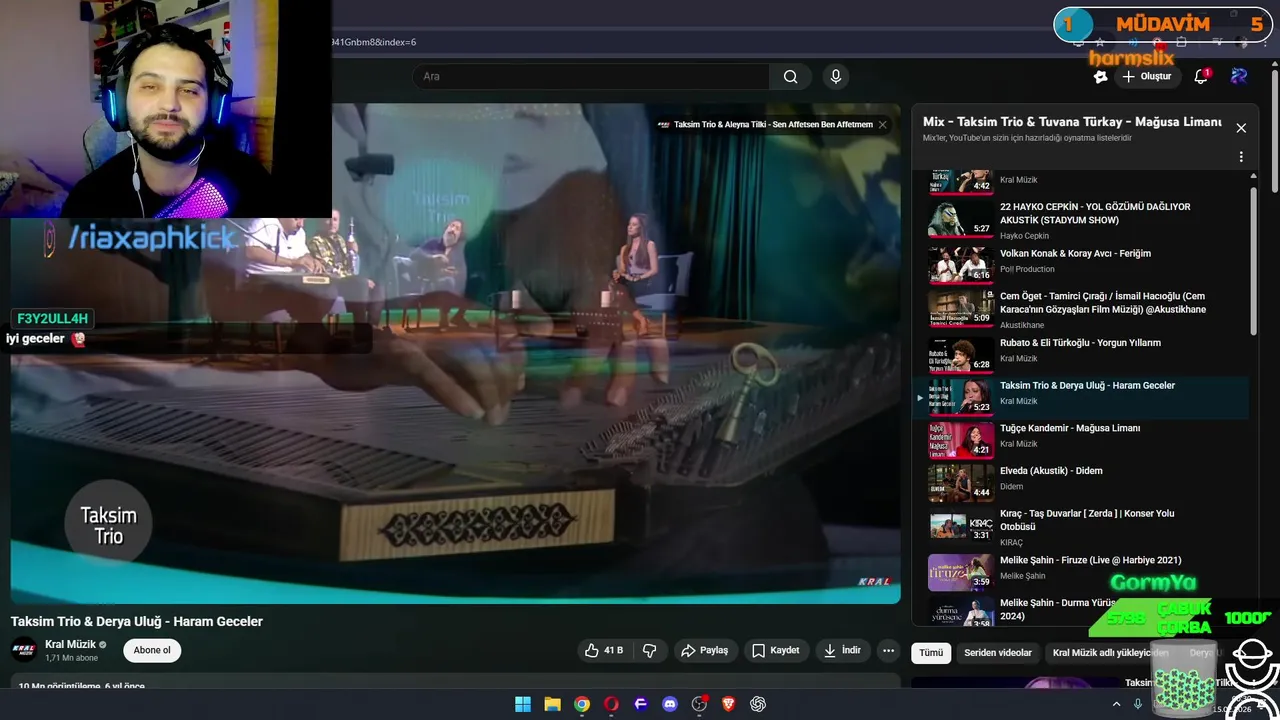Open the Mix playlist three-dot menu
This screenshot has height=720, width=1280.
pos(1241,157)
